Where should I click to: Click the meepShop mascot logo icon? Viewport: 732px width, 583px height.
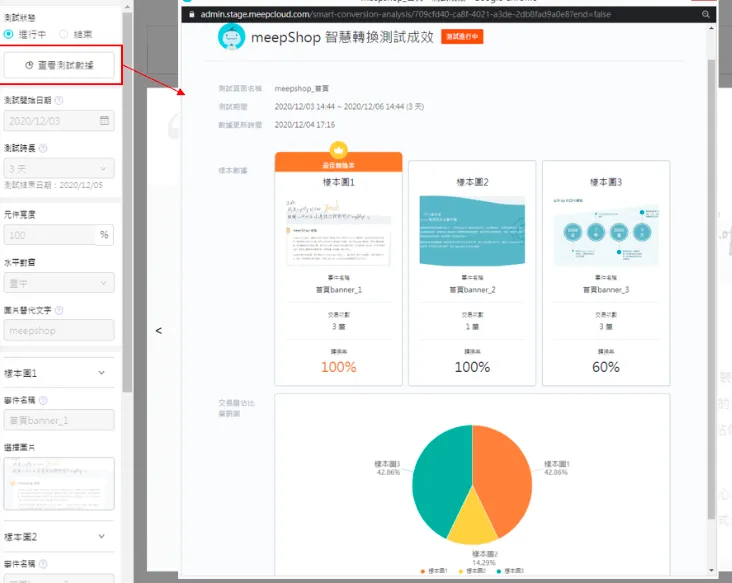[x=231, y=37]
